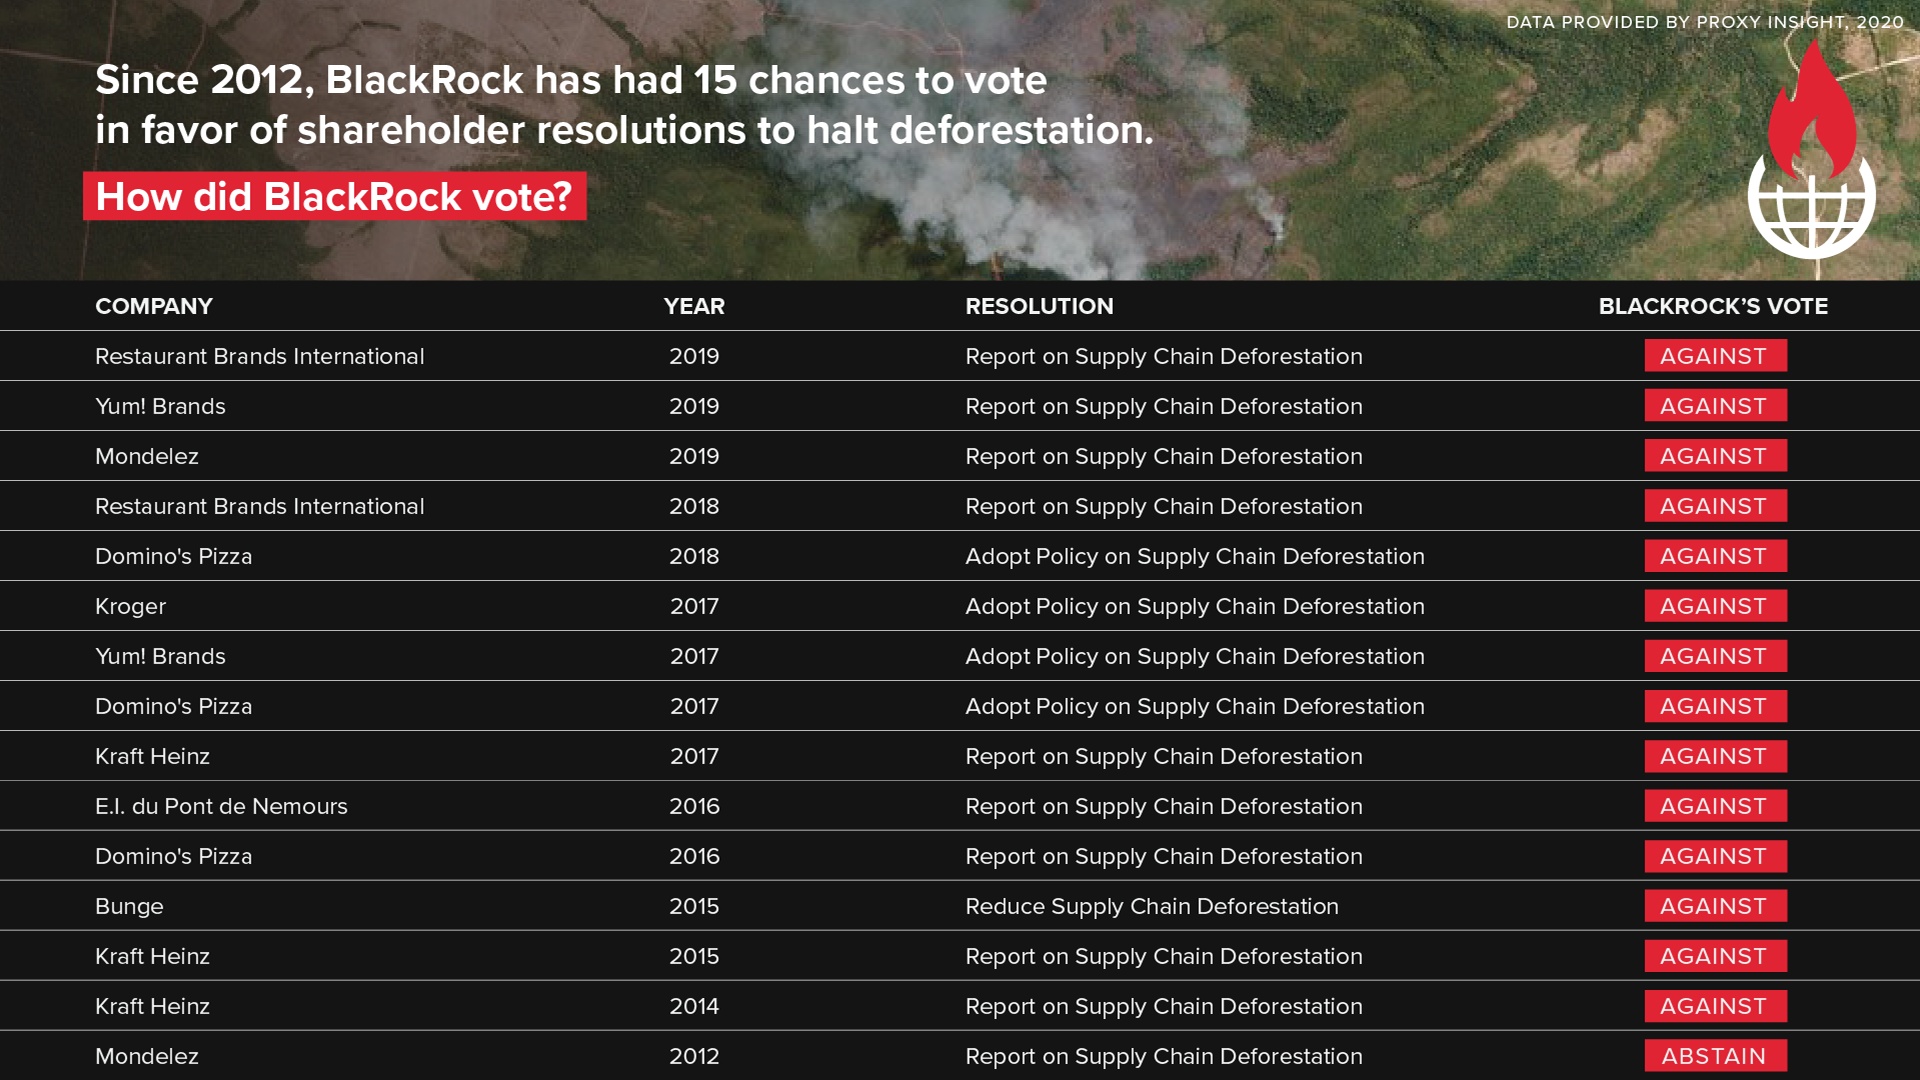Select 'Kraft Heinz' in the 2014 row
Image resolution: width=1920 pixels, height=1080 pixels.
152,1006
